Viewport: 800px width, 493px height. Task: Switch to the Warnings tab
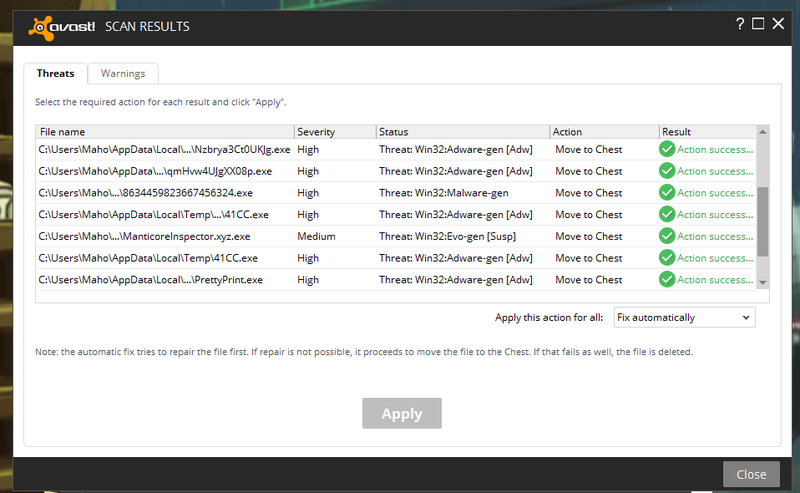123,73
